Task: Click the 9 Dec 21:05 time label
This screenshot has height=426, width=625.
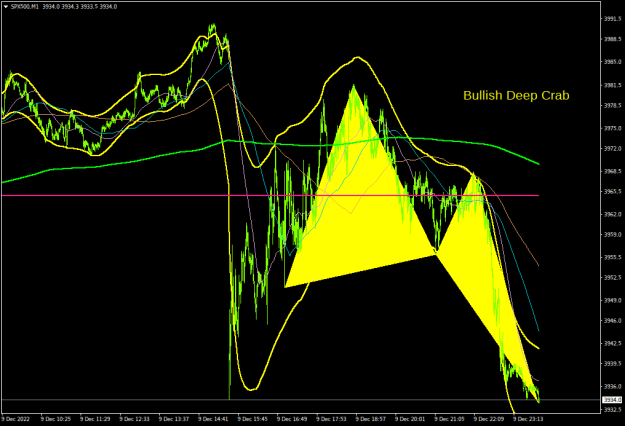Action: [x=450, y=419]
